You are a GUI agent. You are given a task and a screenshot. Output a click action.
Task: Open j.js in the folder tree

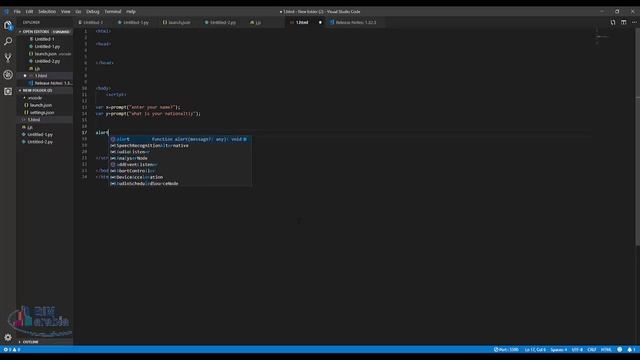[x=44, y=127]
